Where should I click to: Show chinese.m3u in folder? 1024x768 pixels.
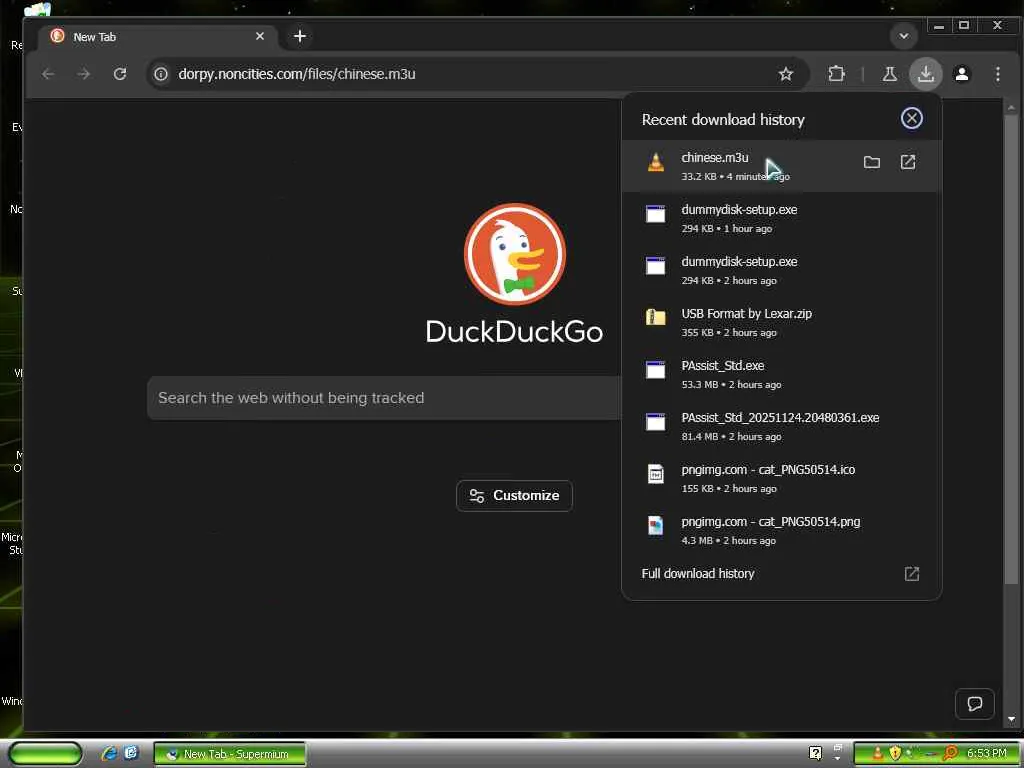[x=871, y=162]
